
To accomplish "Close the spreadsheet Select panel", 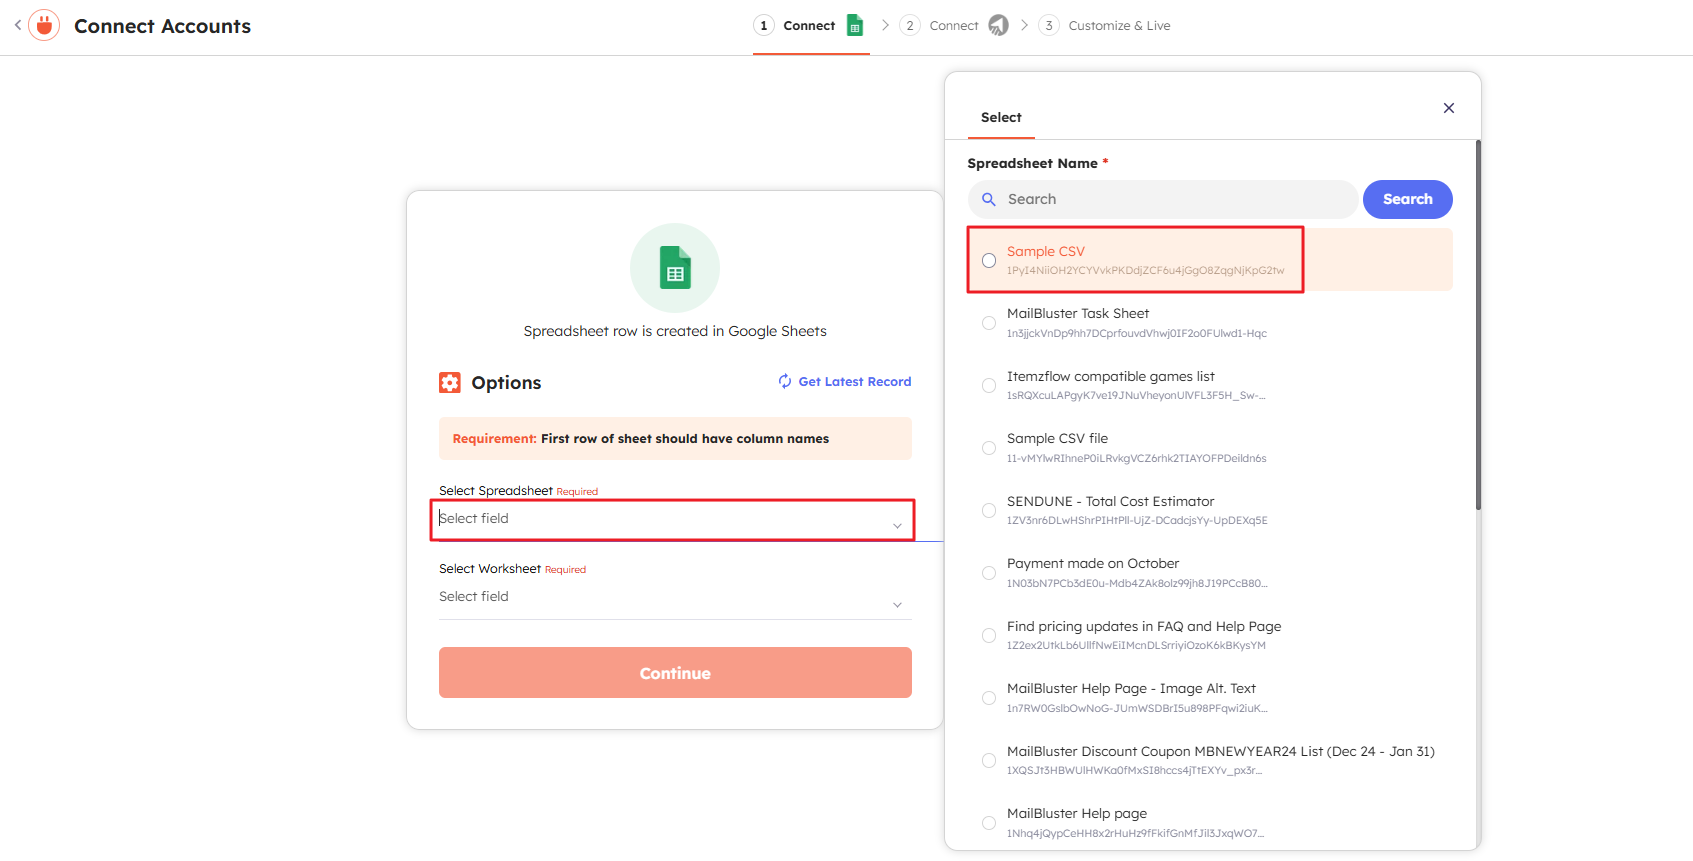I will [x=1448, y=108].
